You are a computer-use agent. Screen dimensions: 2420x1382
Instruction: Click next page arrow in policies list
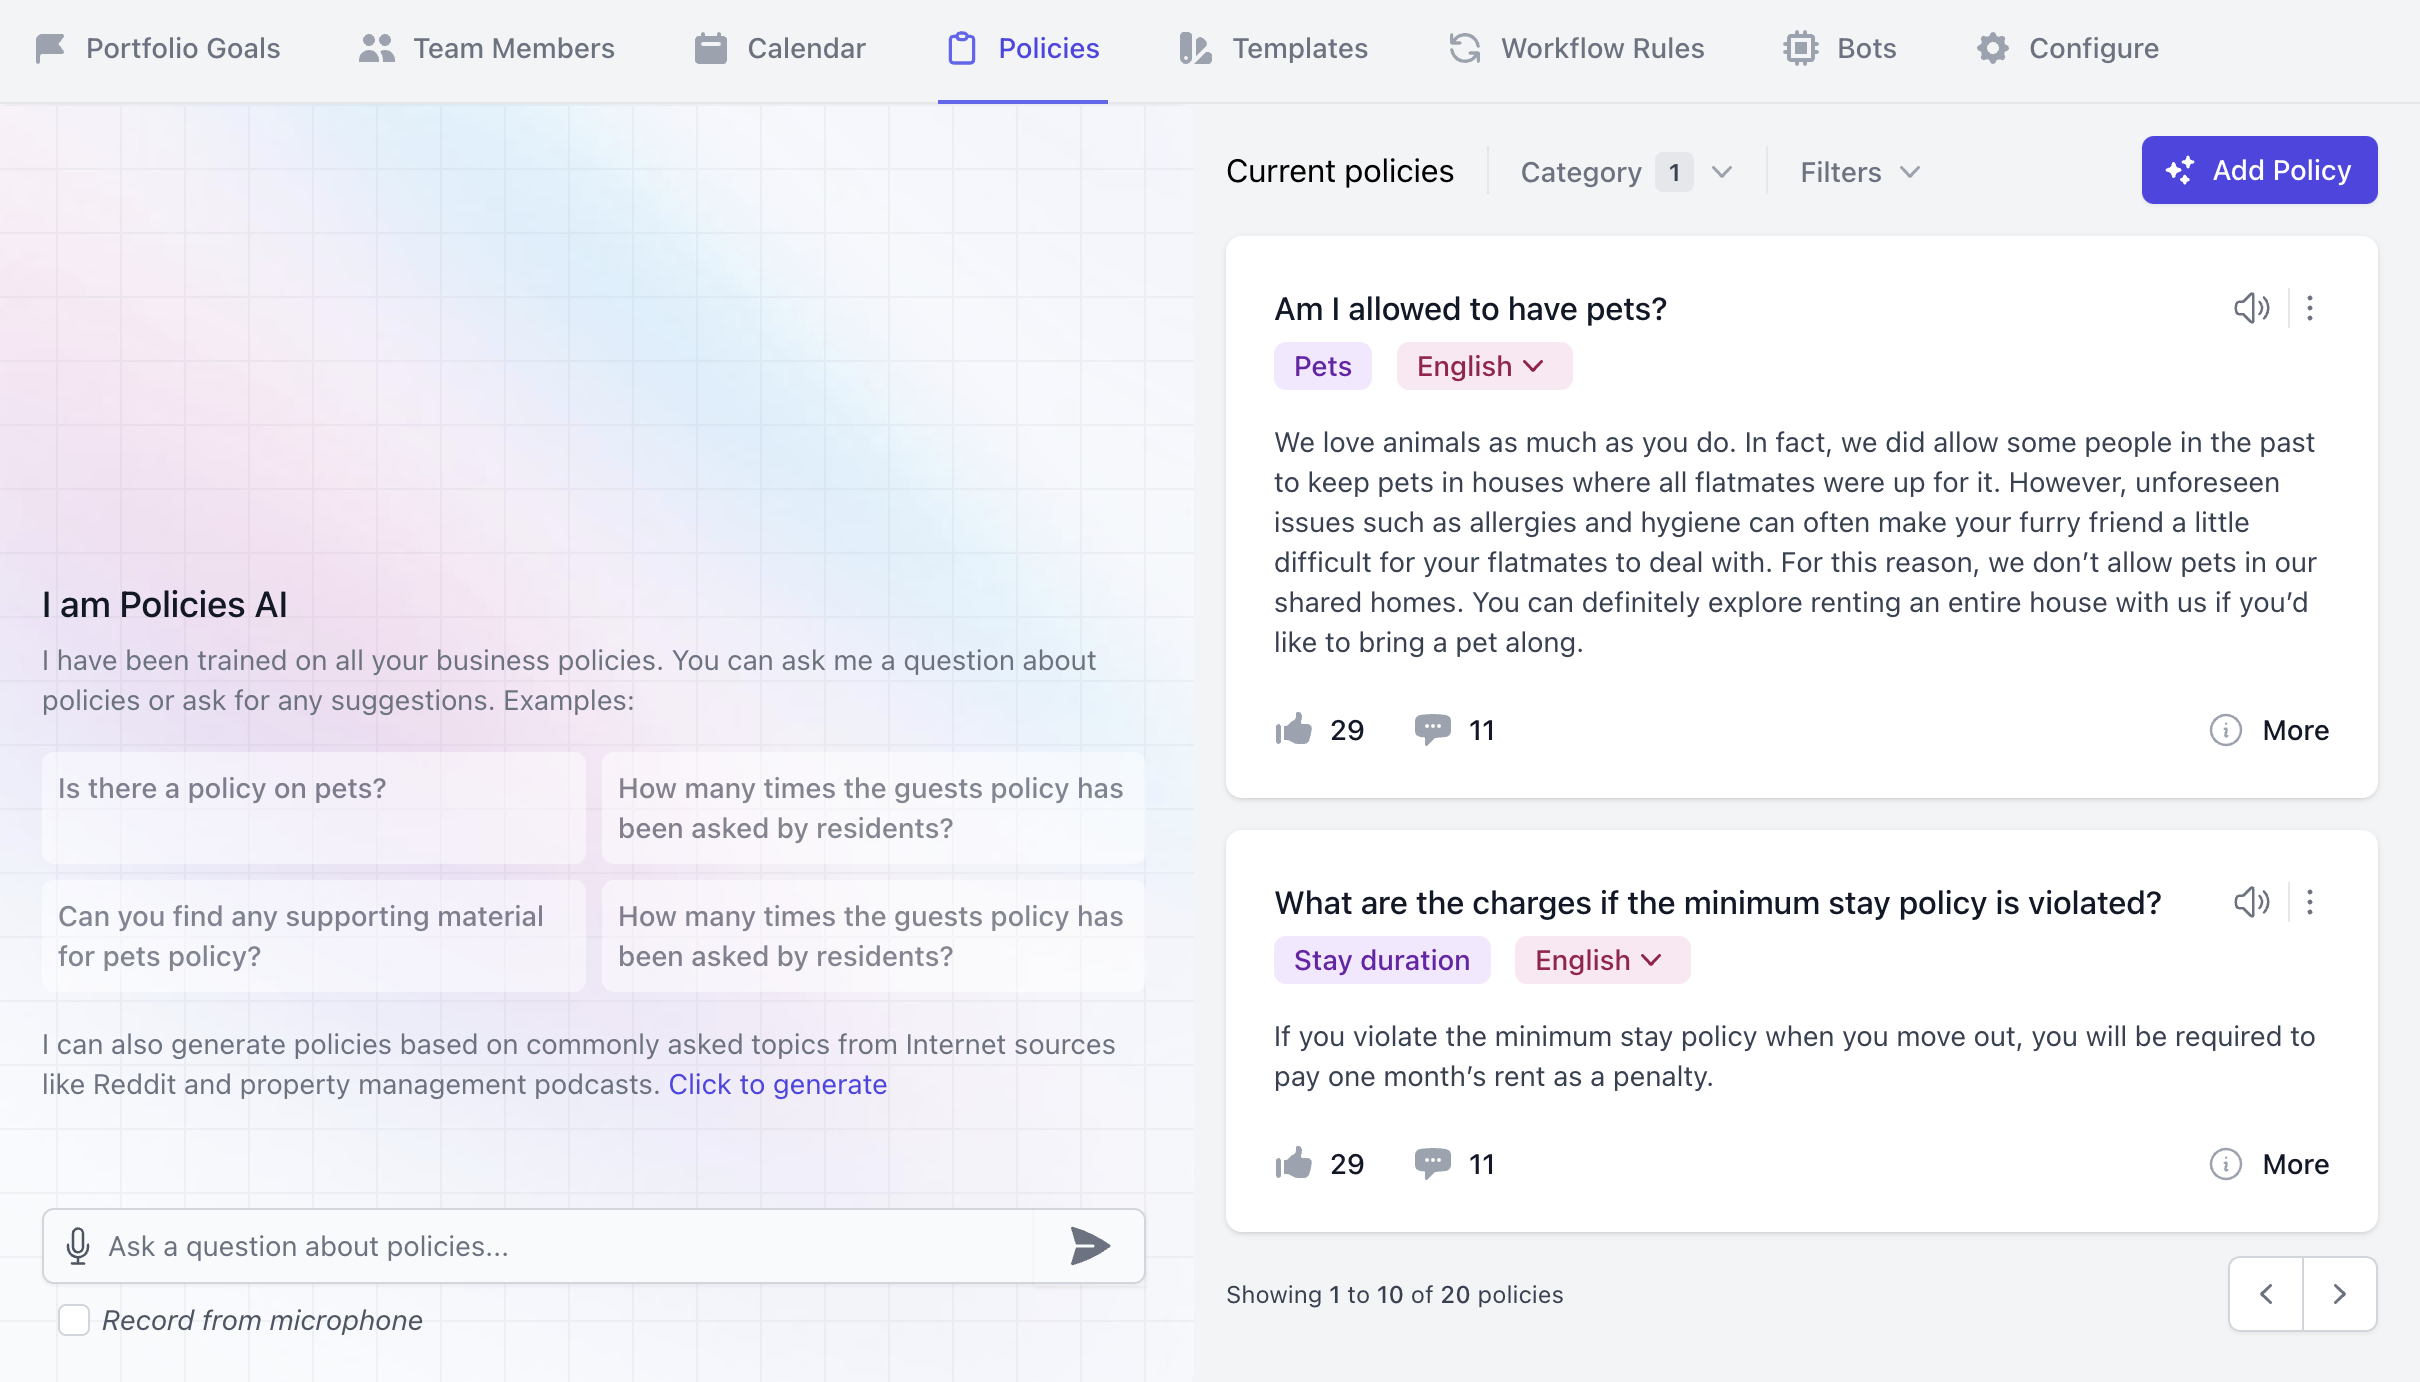click(2340, 1294)
